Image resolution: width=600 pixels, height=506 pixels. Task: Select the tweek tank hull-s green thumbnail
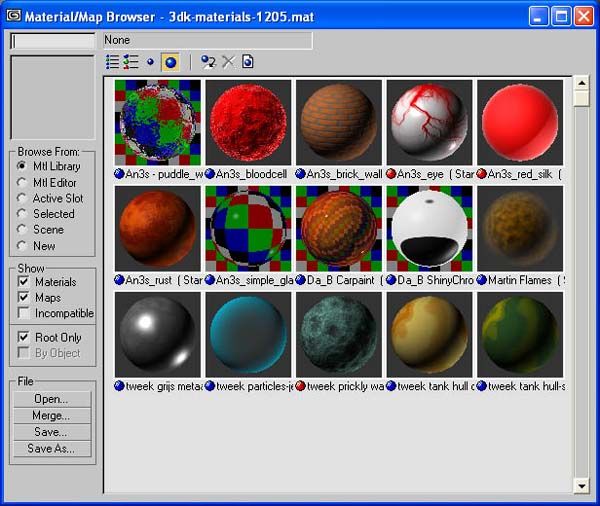[520, 335]
